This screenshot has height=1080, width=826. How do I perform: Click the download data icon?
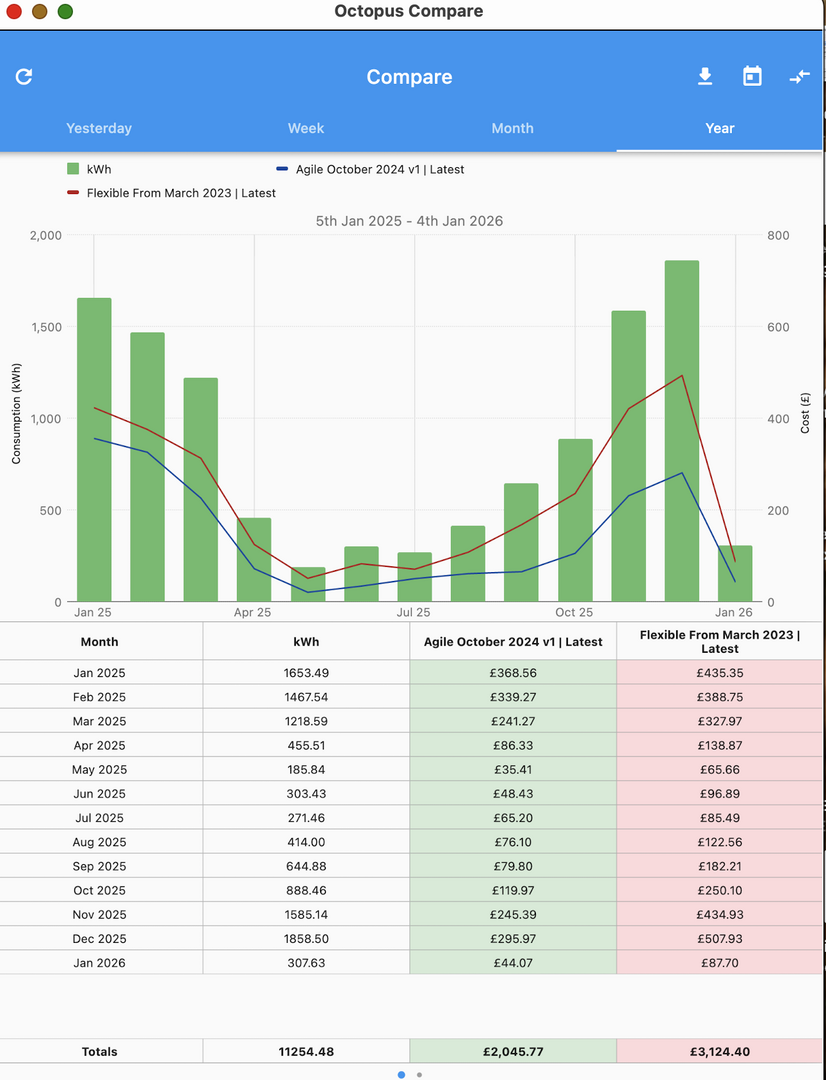click(x=705, y=77)
